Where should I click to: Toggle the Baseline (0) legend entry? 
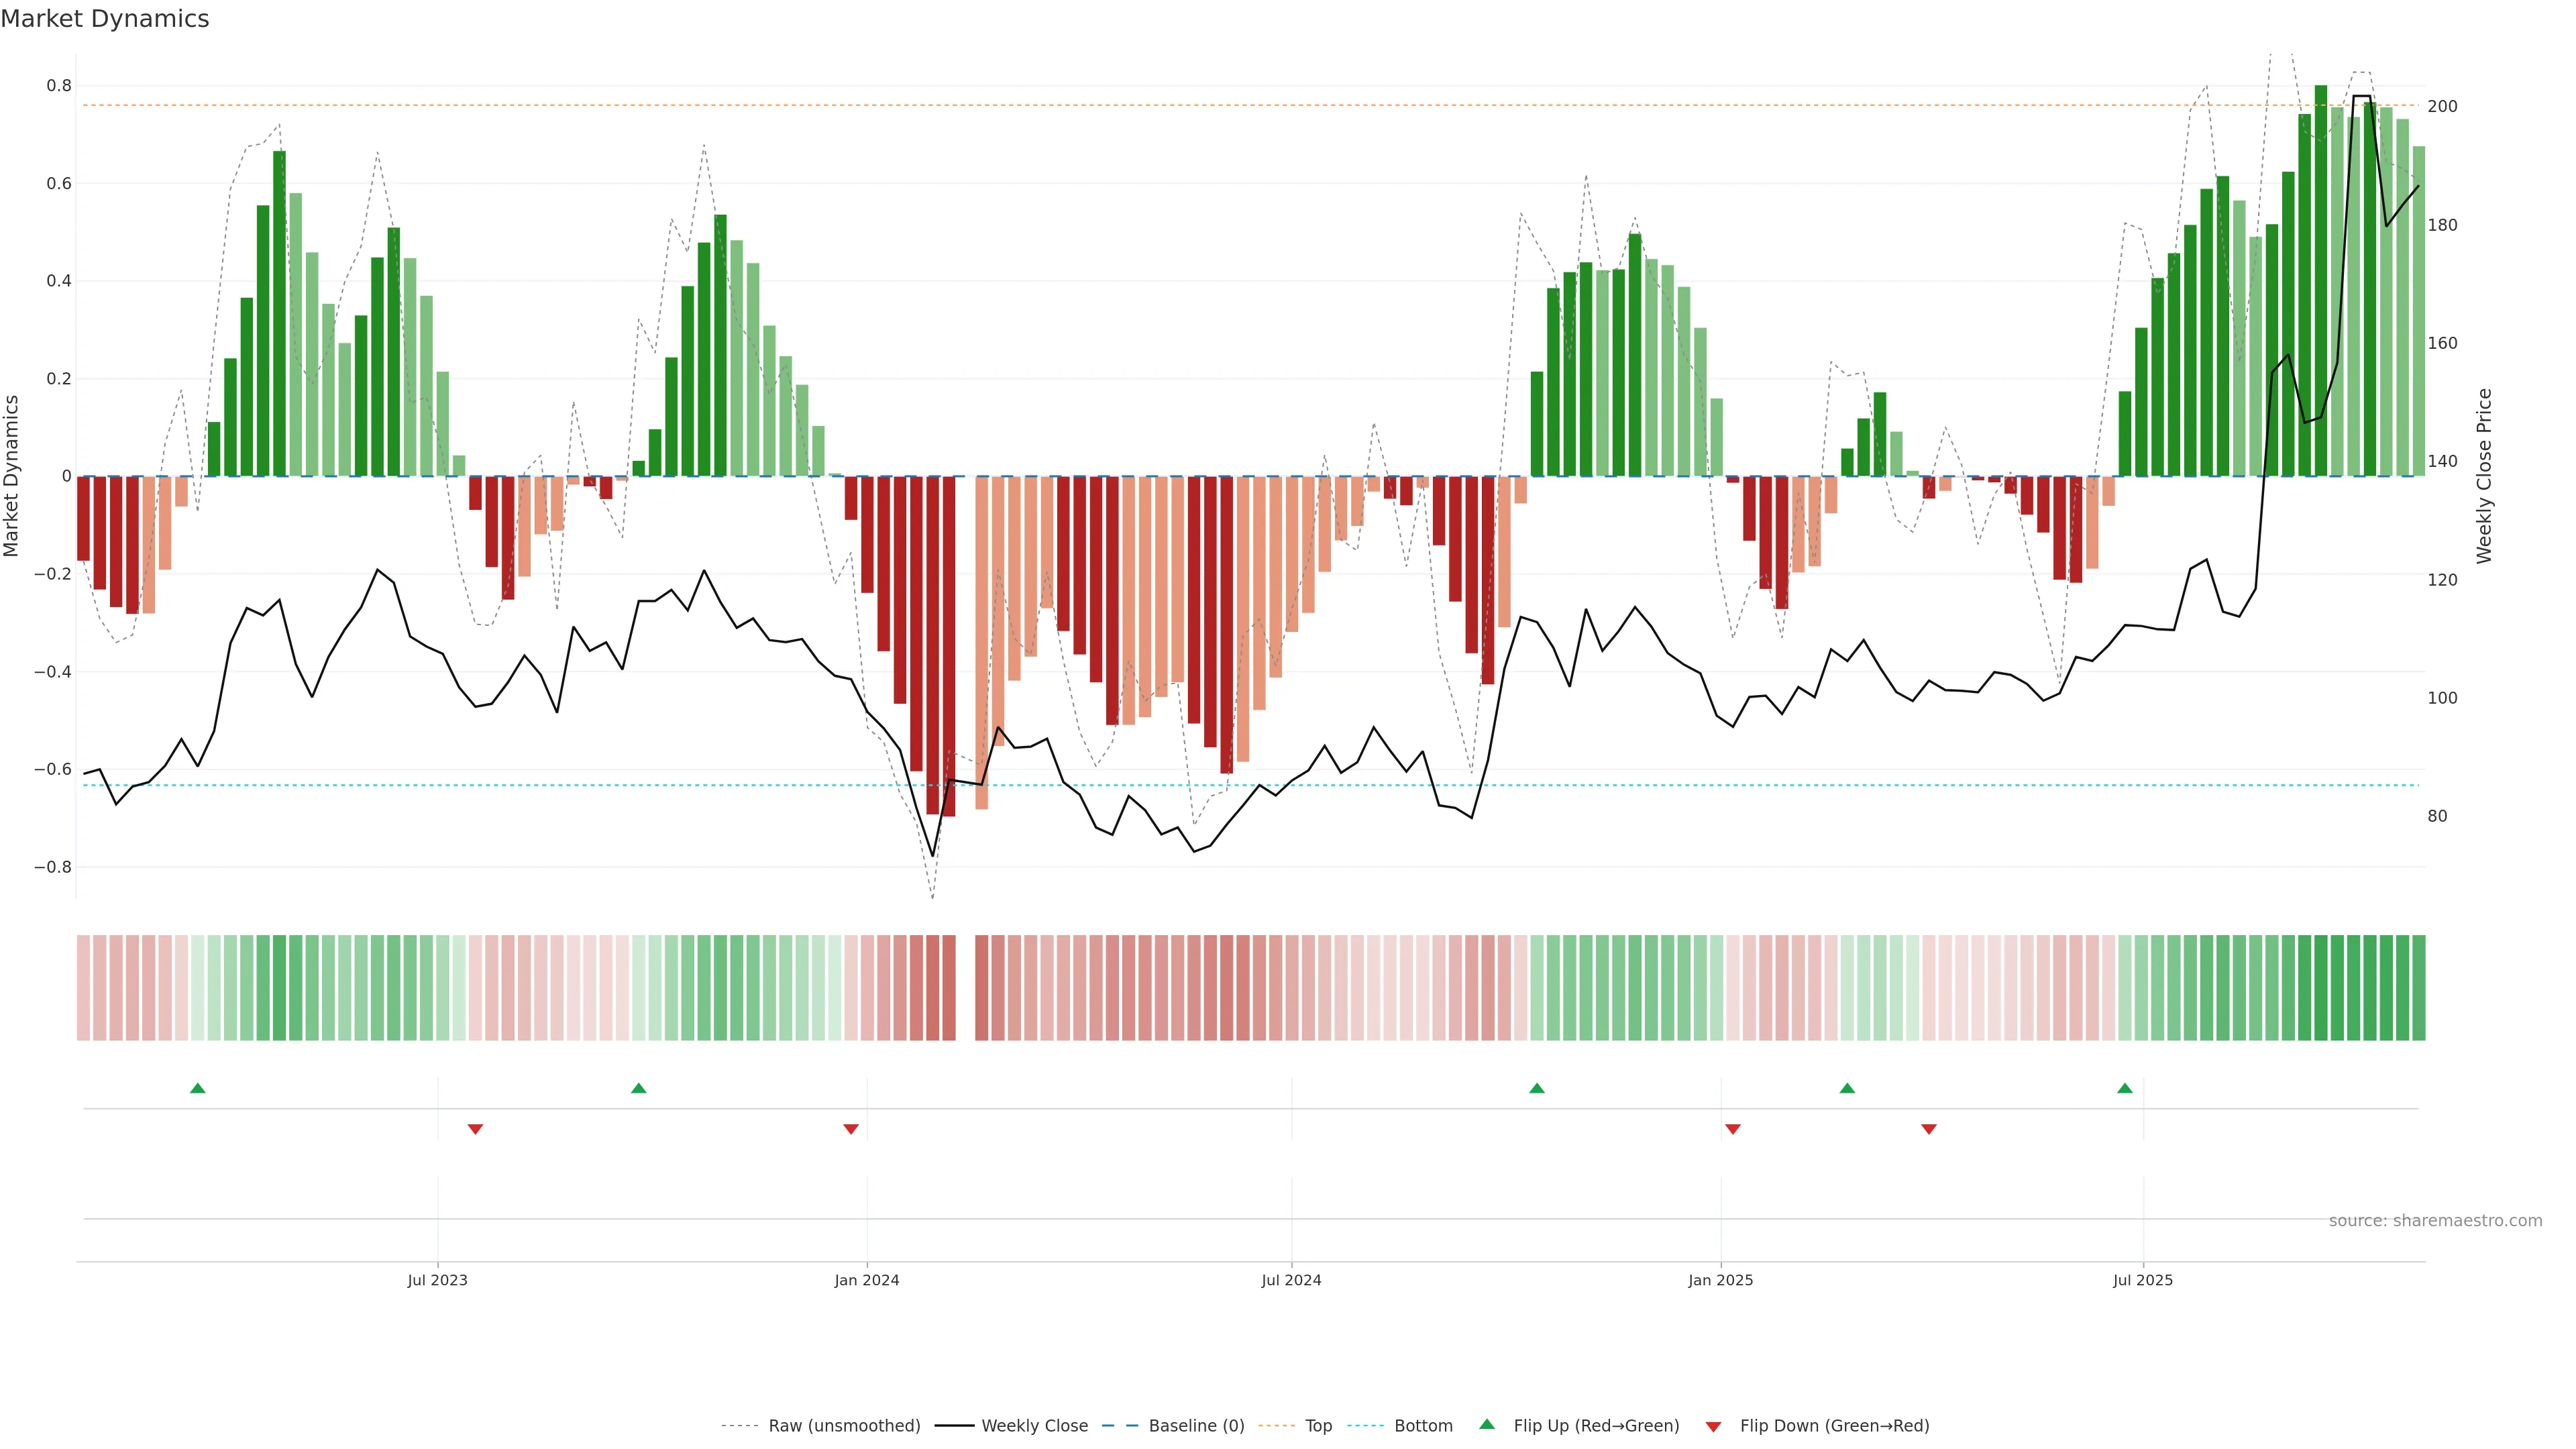[1196, 1426]
